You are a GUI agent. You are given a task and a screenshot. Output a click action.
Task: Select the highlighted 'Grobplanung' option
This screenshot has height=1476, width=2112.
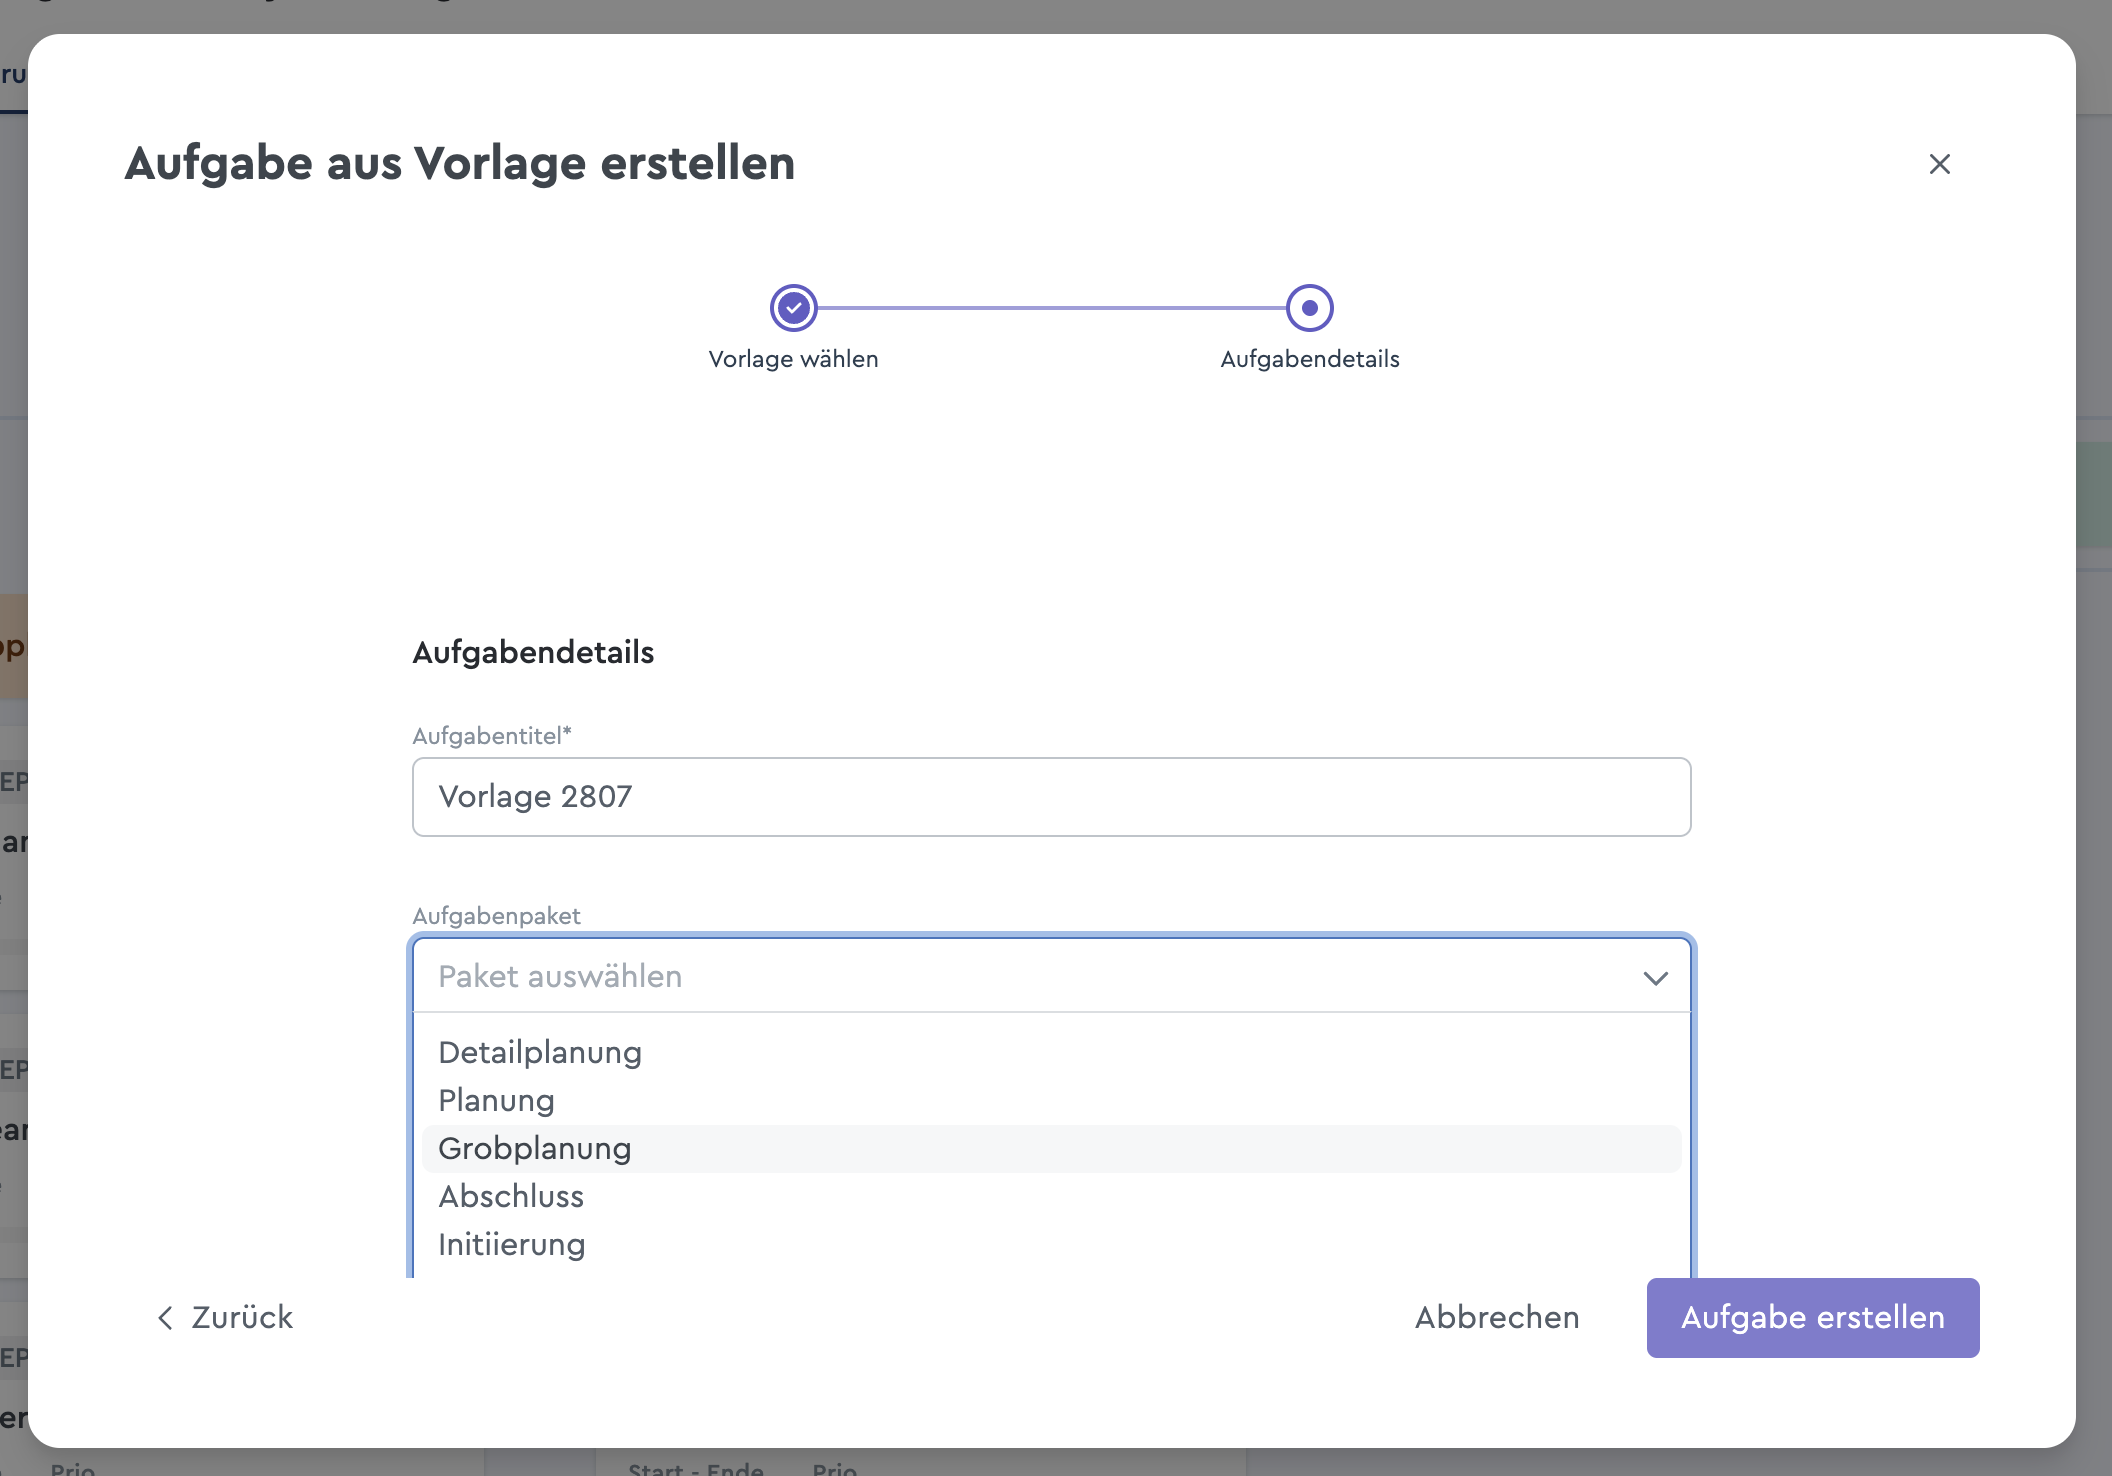pos(535,1148)
